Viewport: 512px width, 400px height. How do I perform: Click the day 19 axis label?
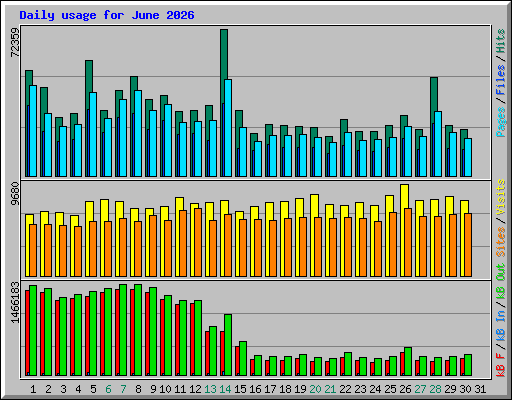point(300,389)
